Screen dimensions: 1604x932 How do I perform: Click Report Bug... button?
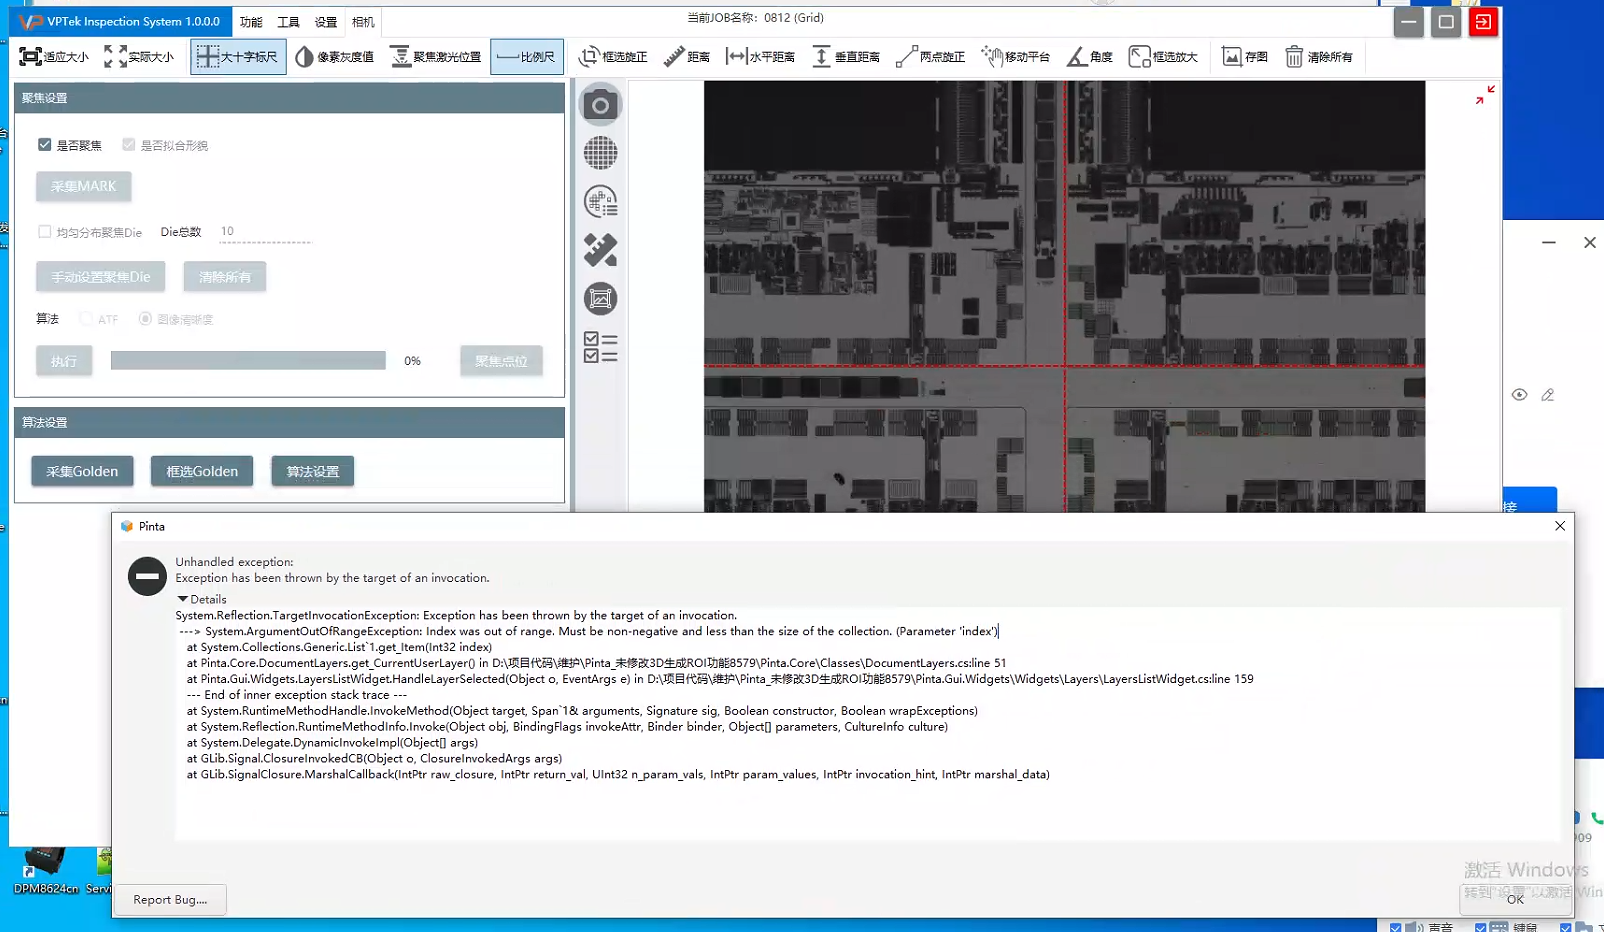pos(170,899)
